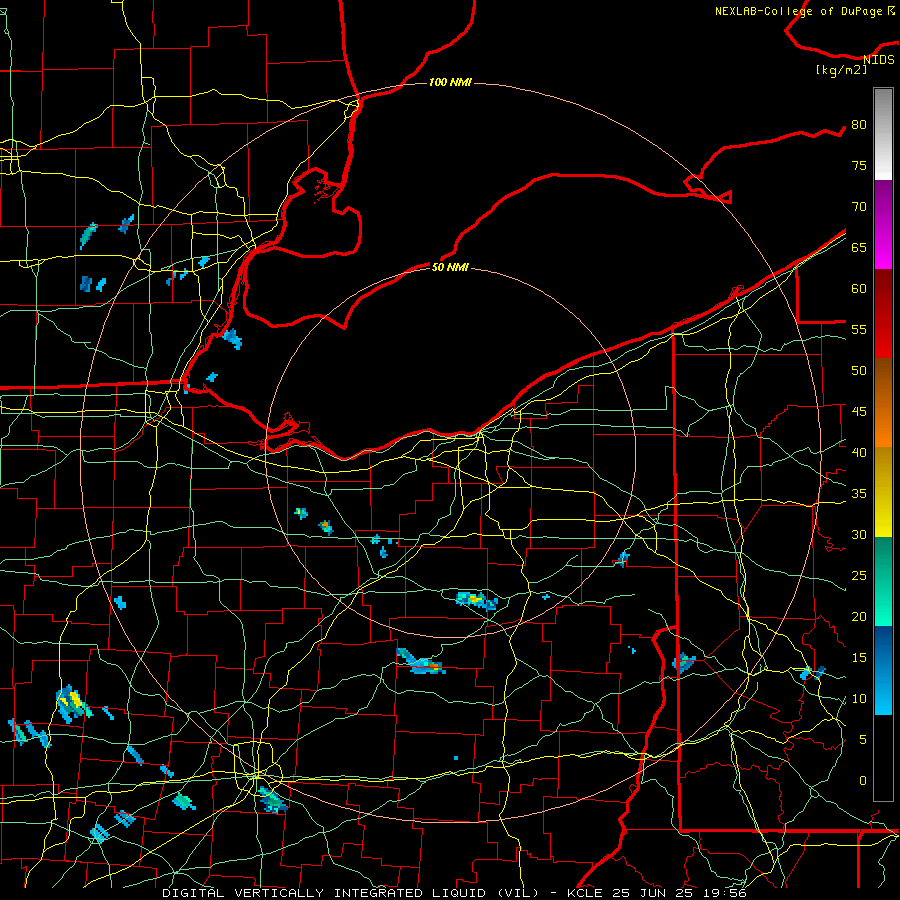
Task: Click the 75 value on the scale
Action: click(x=859, y=165)
